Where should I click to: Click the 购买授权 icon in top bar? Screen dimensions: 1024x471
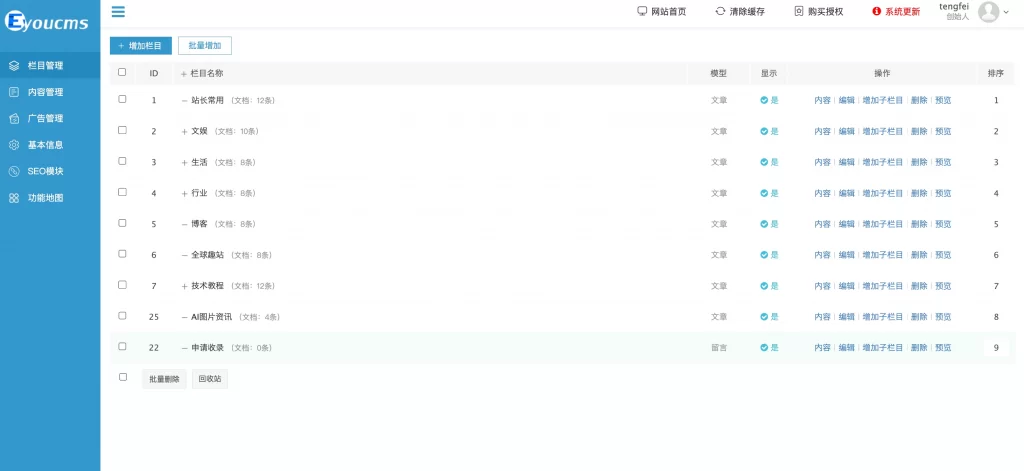pyautogui.click(x=798, y=11)
